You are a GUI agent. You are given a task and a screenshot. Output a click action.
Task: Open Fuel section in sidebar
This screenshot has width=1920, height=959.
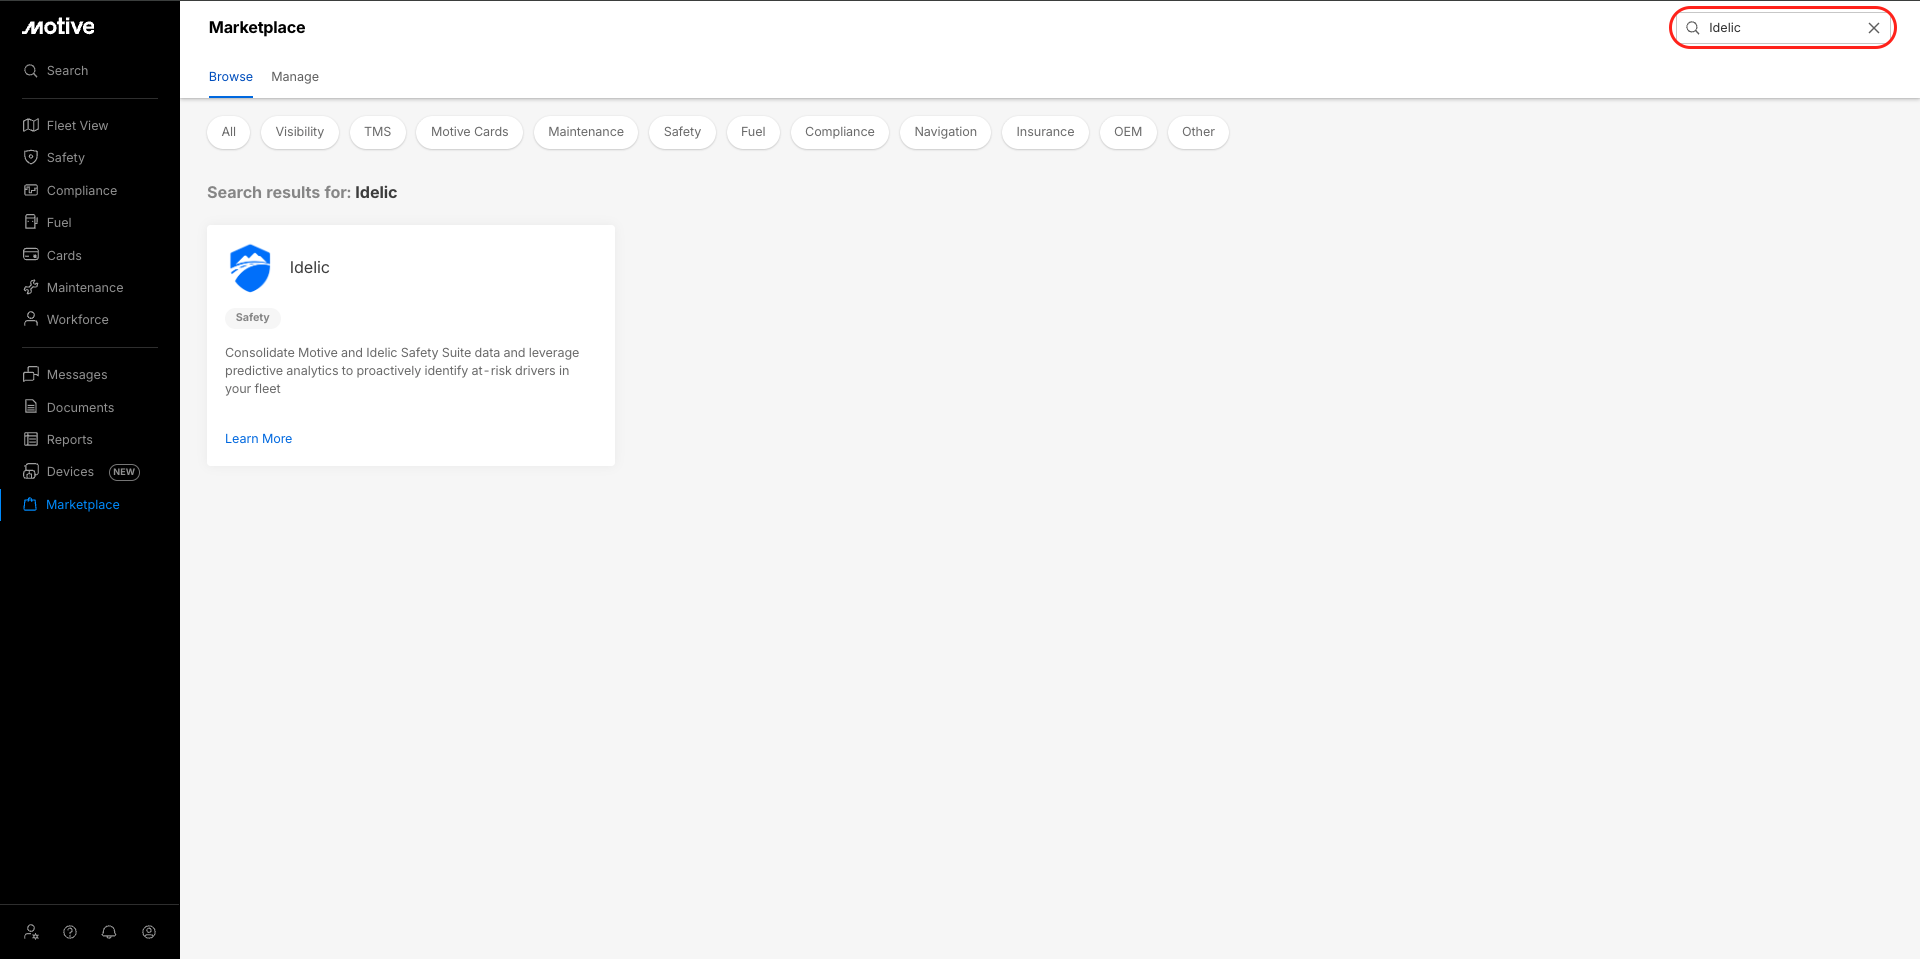(x=59, y=222)
